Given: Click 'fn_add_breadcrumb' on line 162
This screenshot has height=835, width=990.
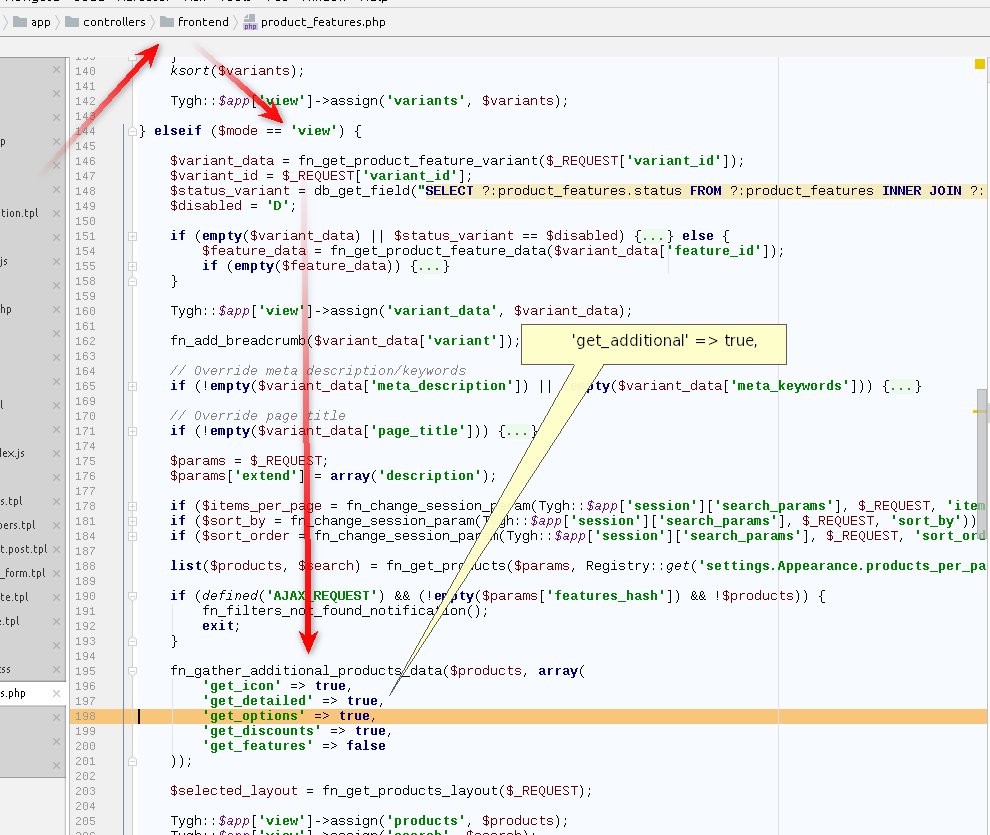Looking at the screenshot, I should (238, 341).
